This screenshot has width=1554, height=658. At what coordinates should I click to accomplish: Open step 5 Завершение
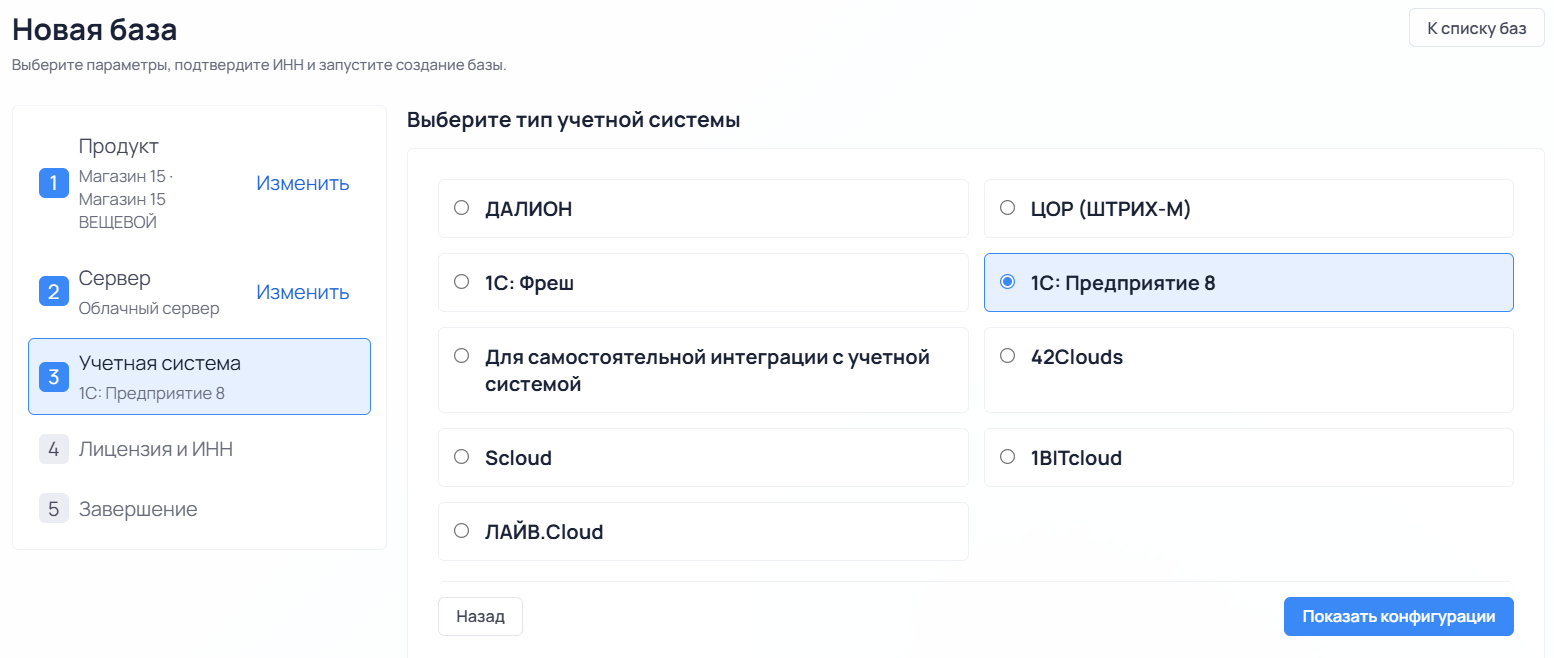pos(200,509)
